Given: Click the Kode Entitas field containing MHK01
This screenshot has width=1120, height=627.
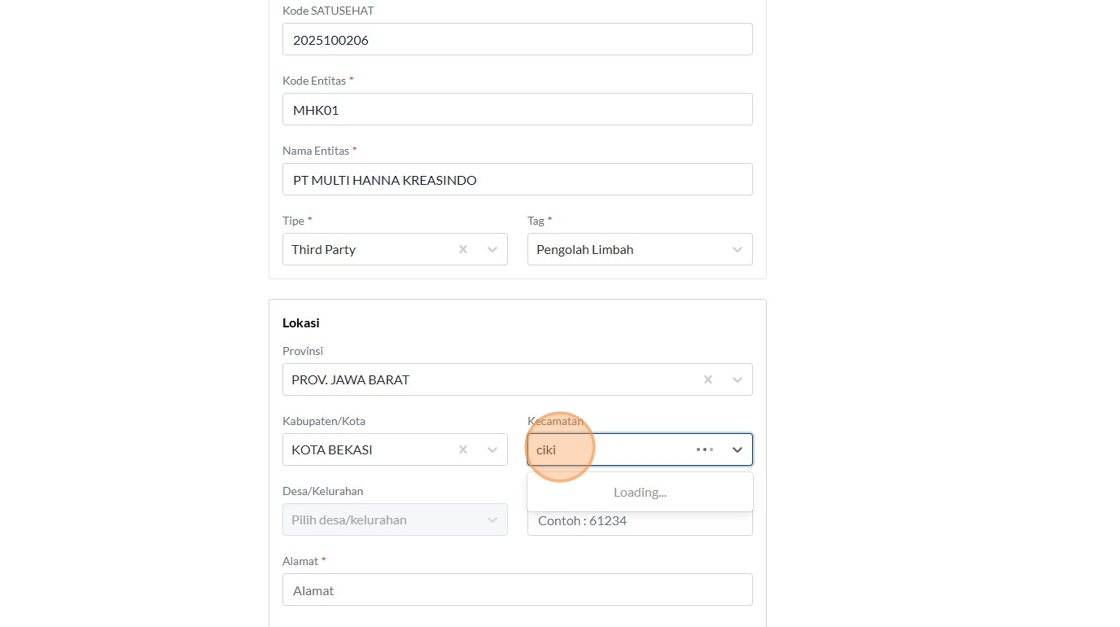Looking at the screenshot, I should pyautogui.click(x=517, y=110).
